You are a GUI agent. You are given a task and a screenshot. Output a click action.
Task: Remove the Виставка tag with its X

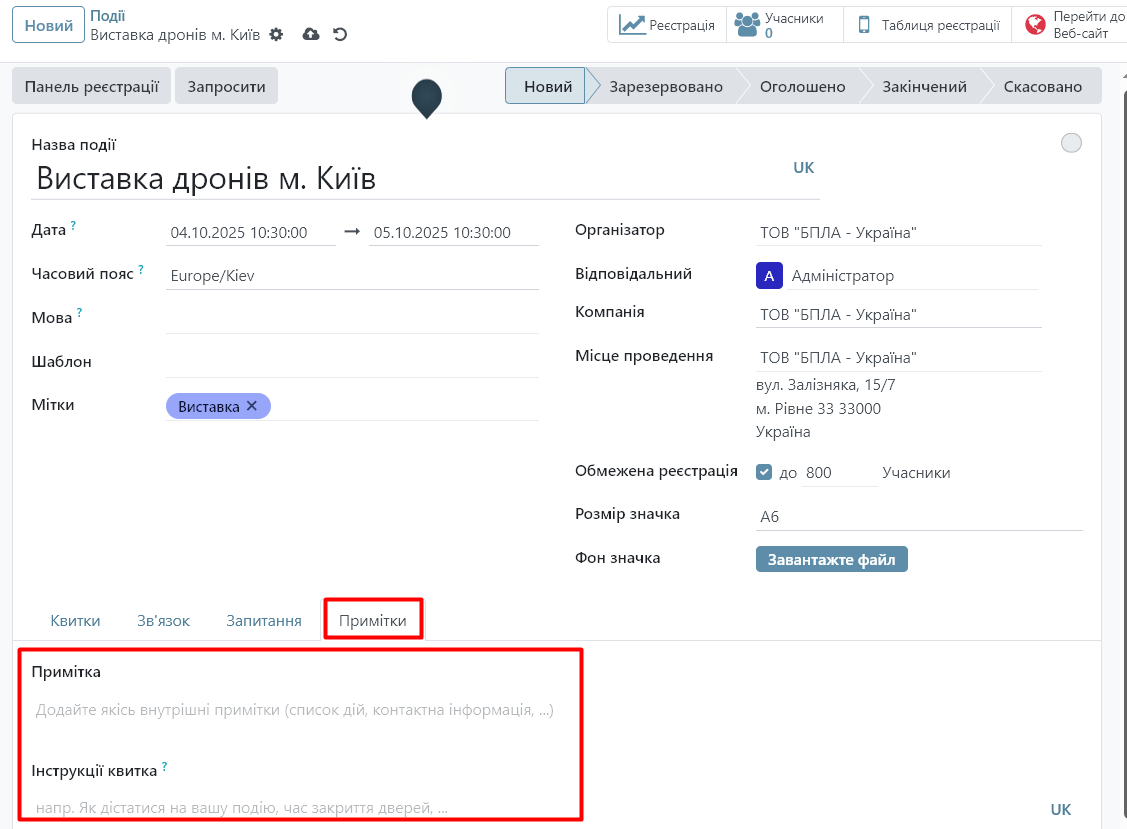click(x=252, y=406)
